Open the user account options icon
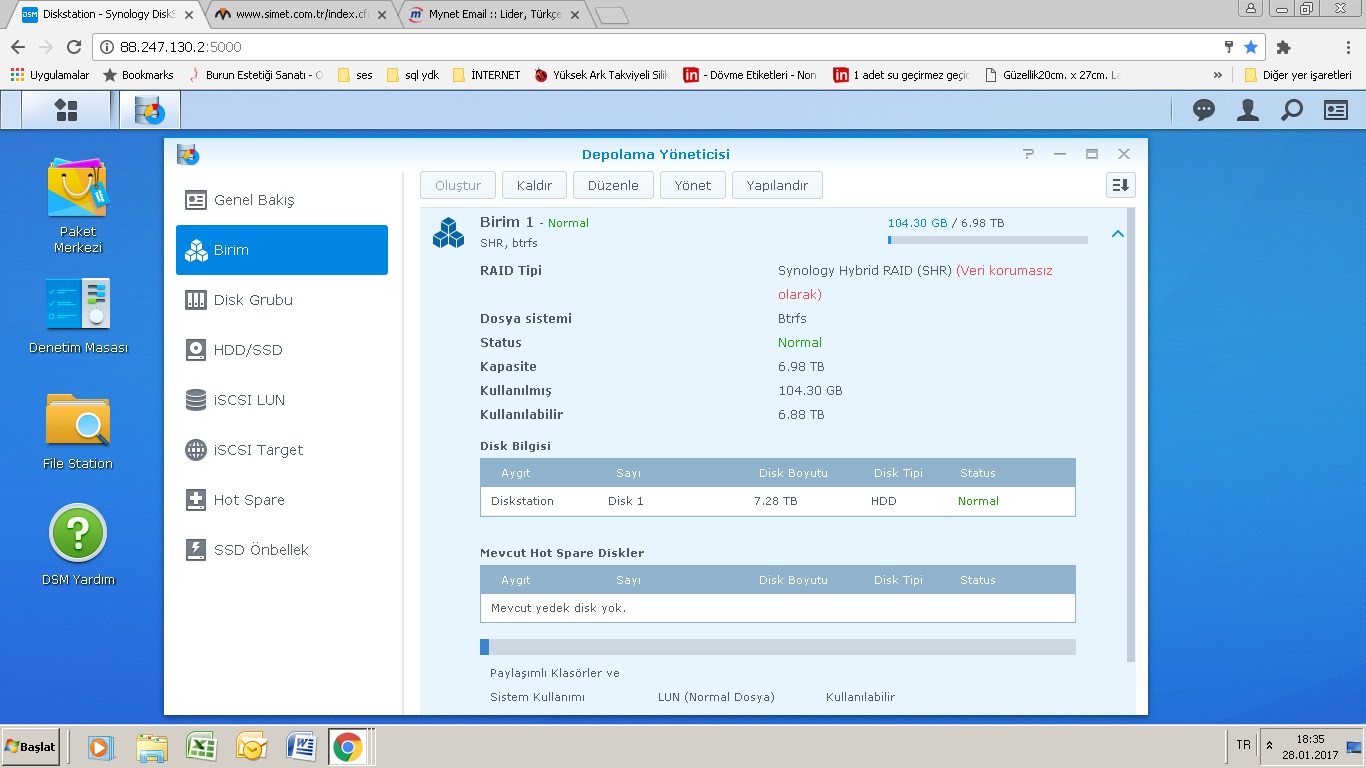 click(1247, 111)
